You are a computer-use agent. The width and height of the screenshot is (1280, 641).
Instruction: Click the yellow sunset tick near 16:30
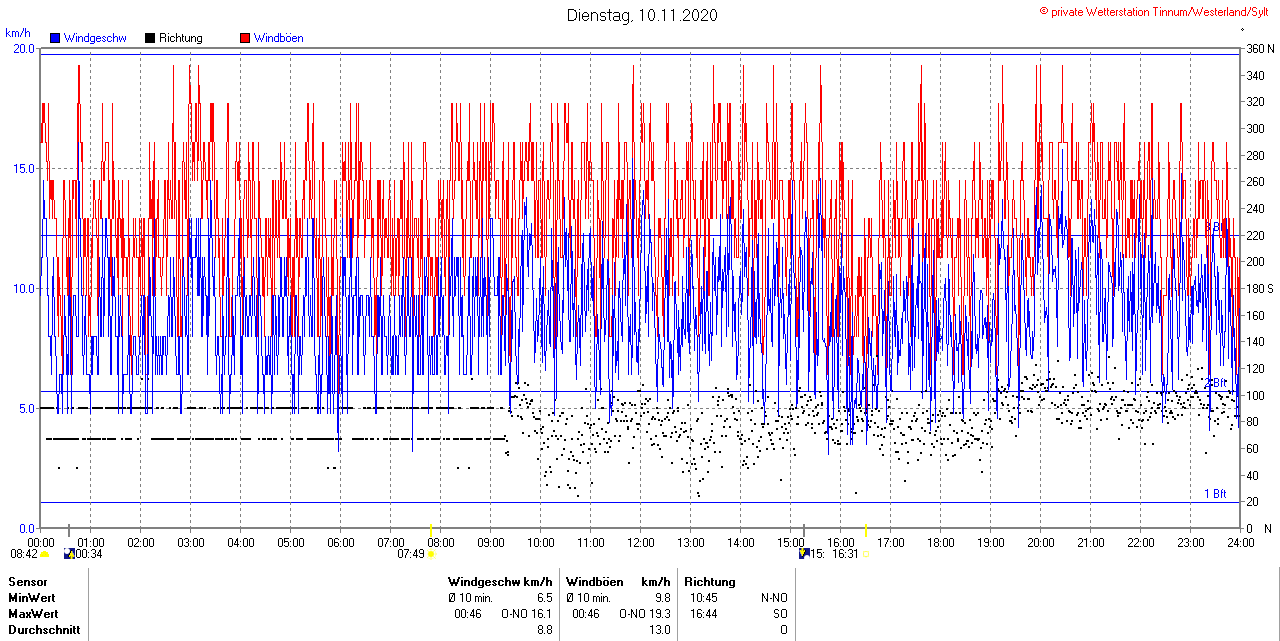[x=865, y=529]
